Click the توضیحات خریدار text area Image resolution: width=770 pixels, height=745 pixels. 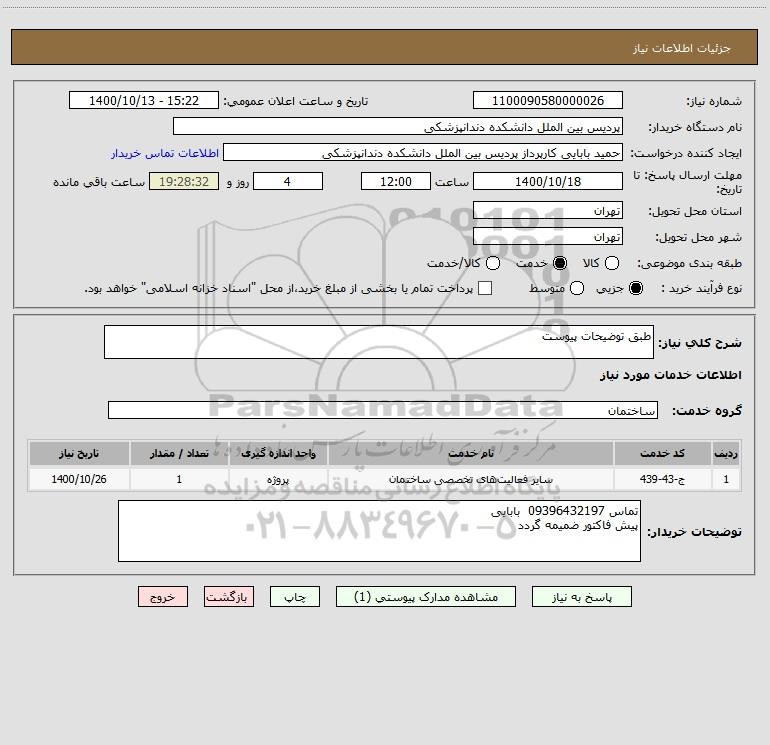click(x=379, y=531)
